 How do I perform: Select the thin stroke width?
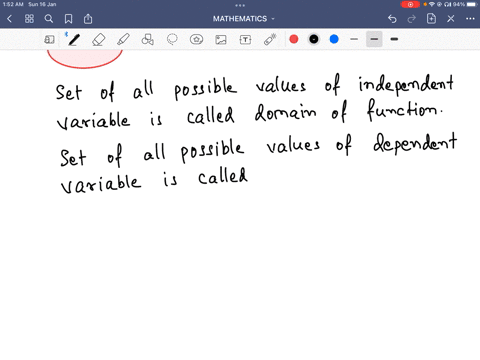[x=354, y=39]
